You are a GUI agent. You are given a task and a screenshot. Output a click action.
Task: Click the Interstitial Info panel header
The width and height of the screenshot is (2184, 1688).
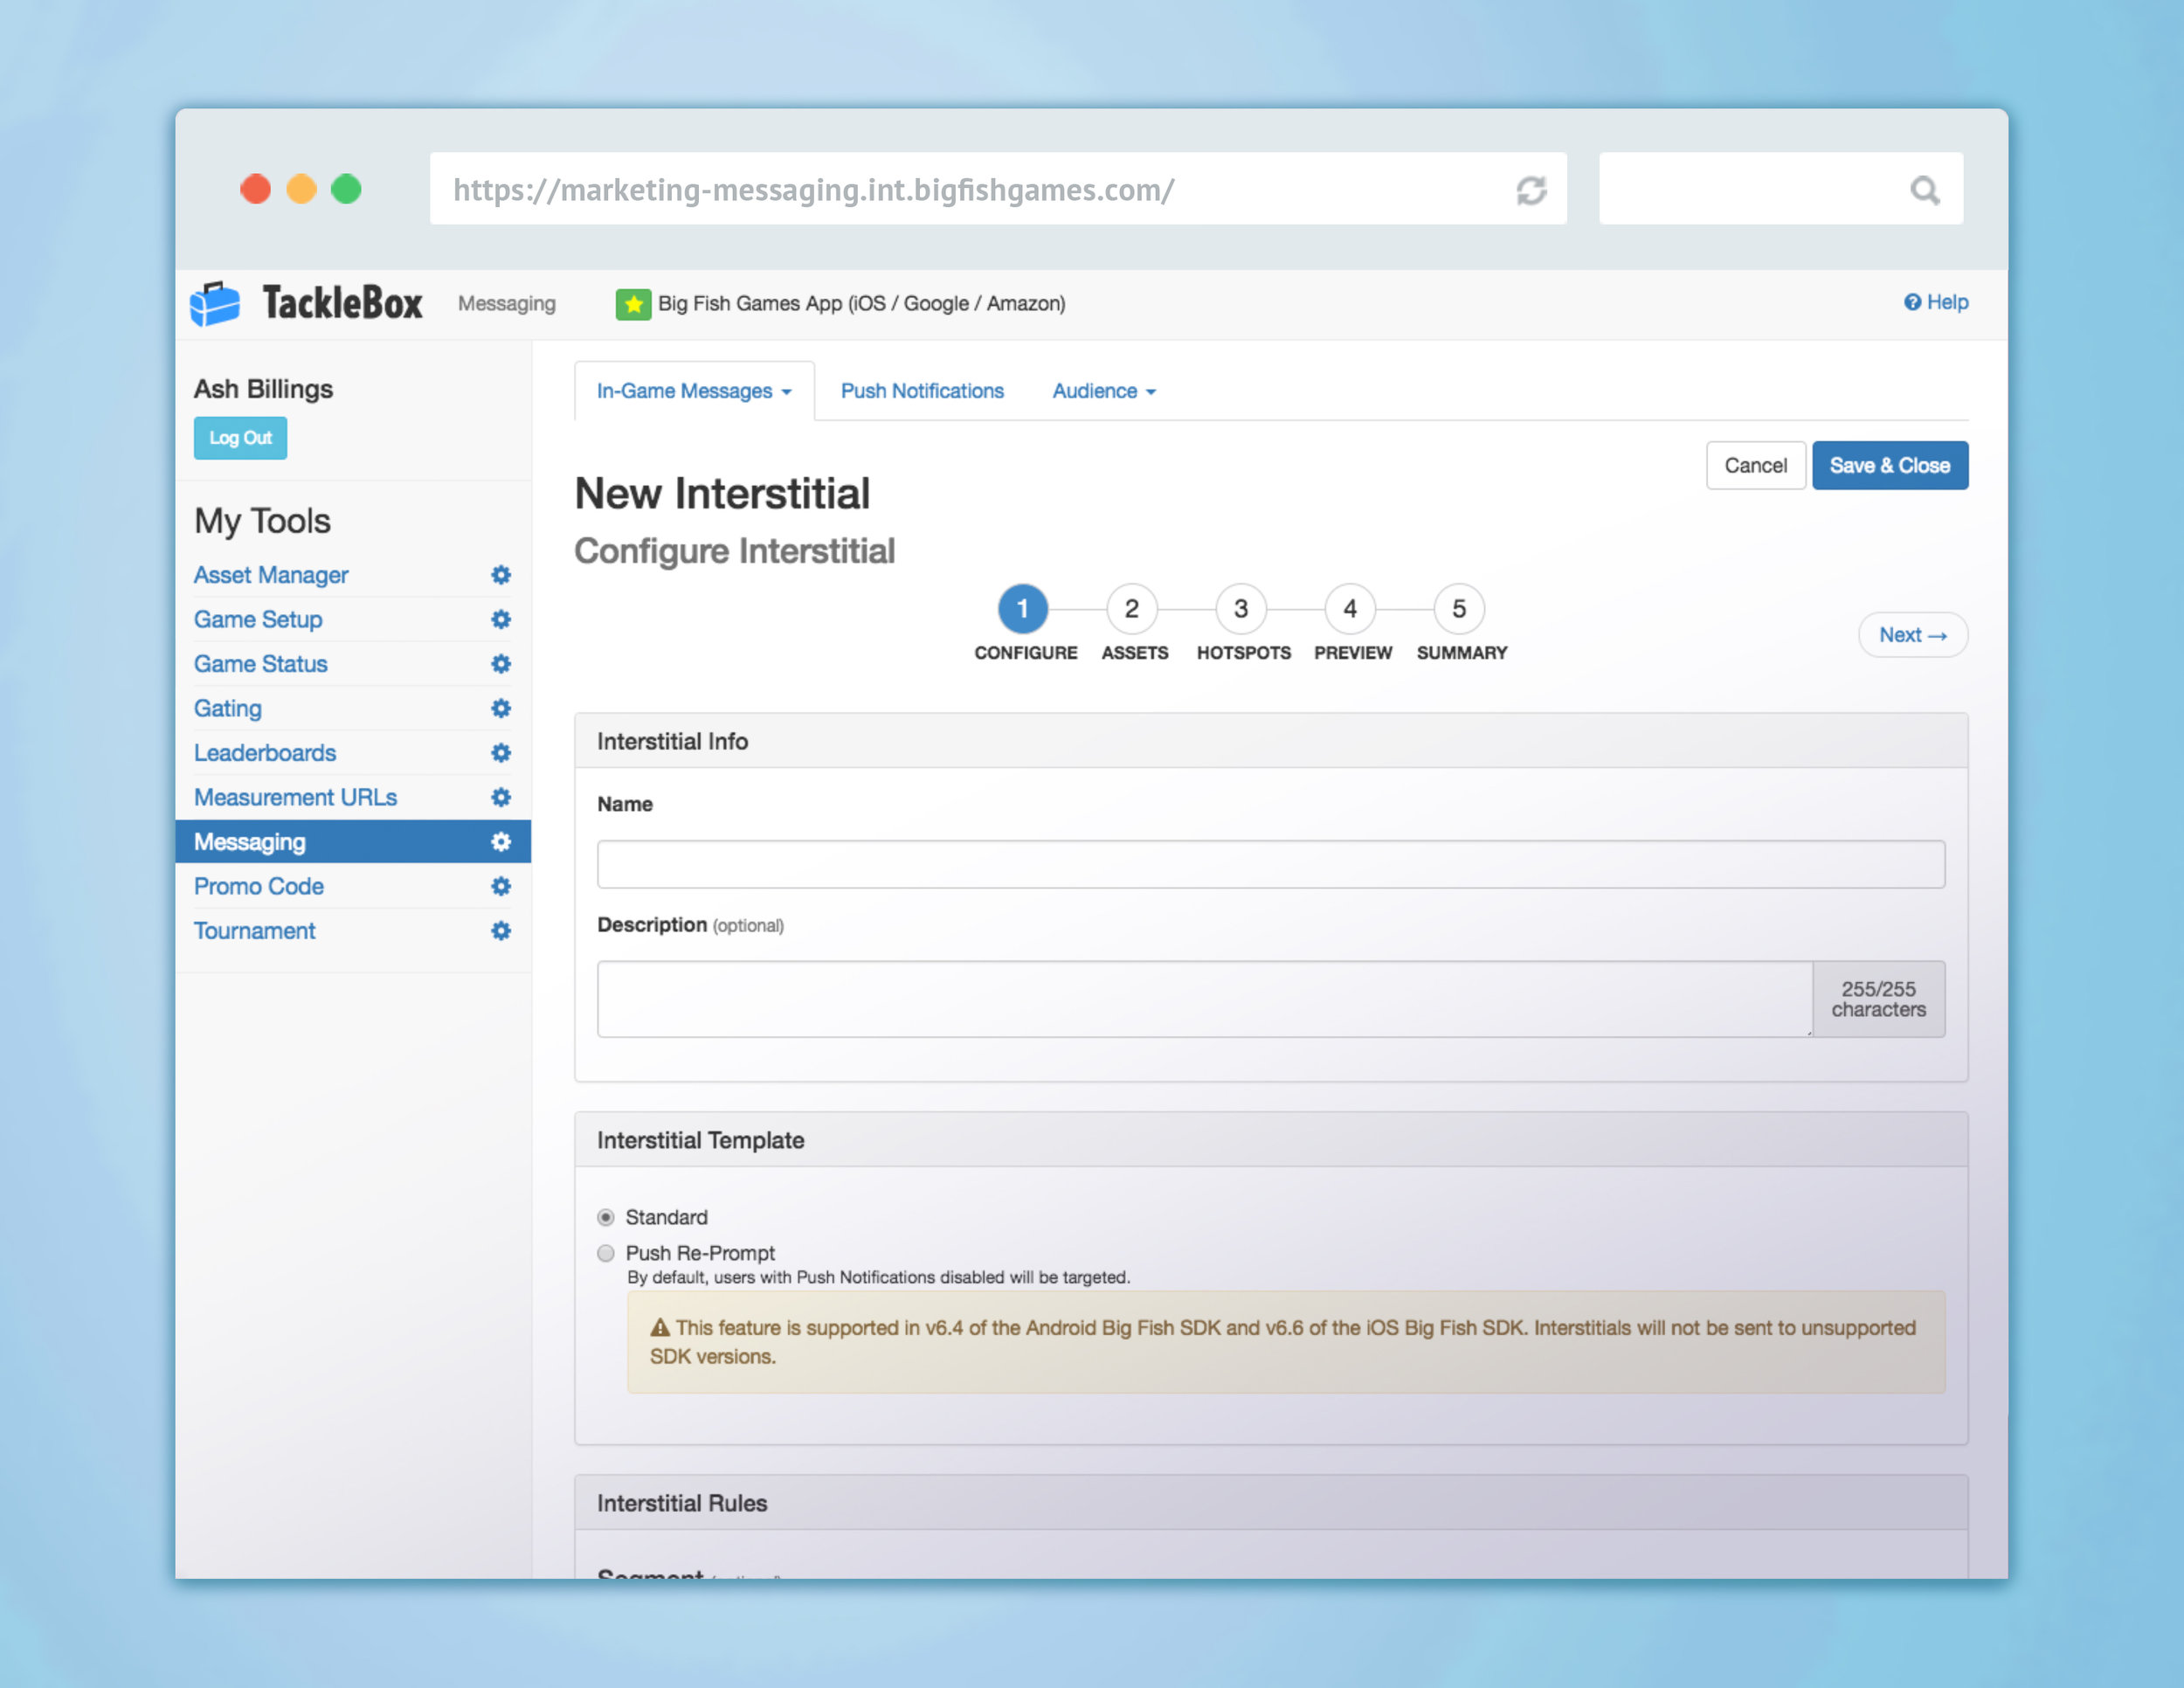pos(1271,741)
